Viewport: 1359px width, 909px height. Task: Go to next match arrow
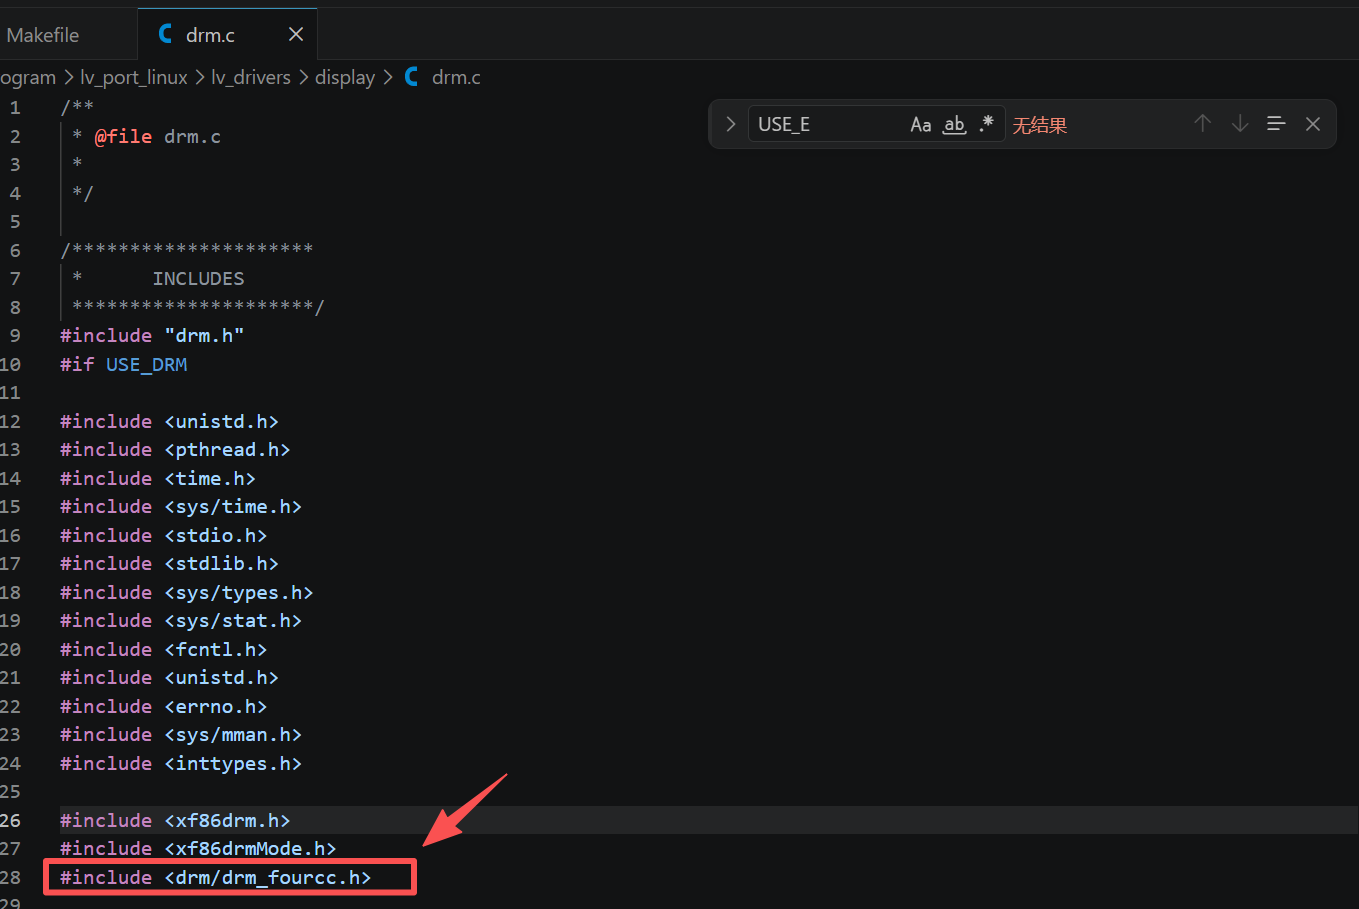tap(1240, 123)
